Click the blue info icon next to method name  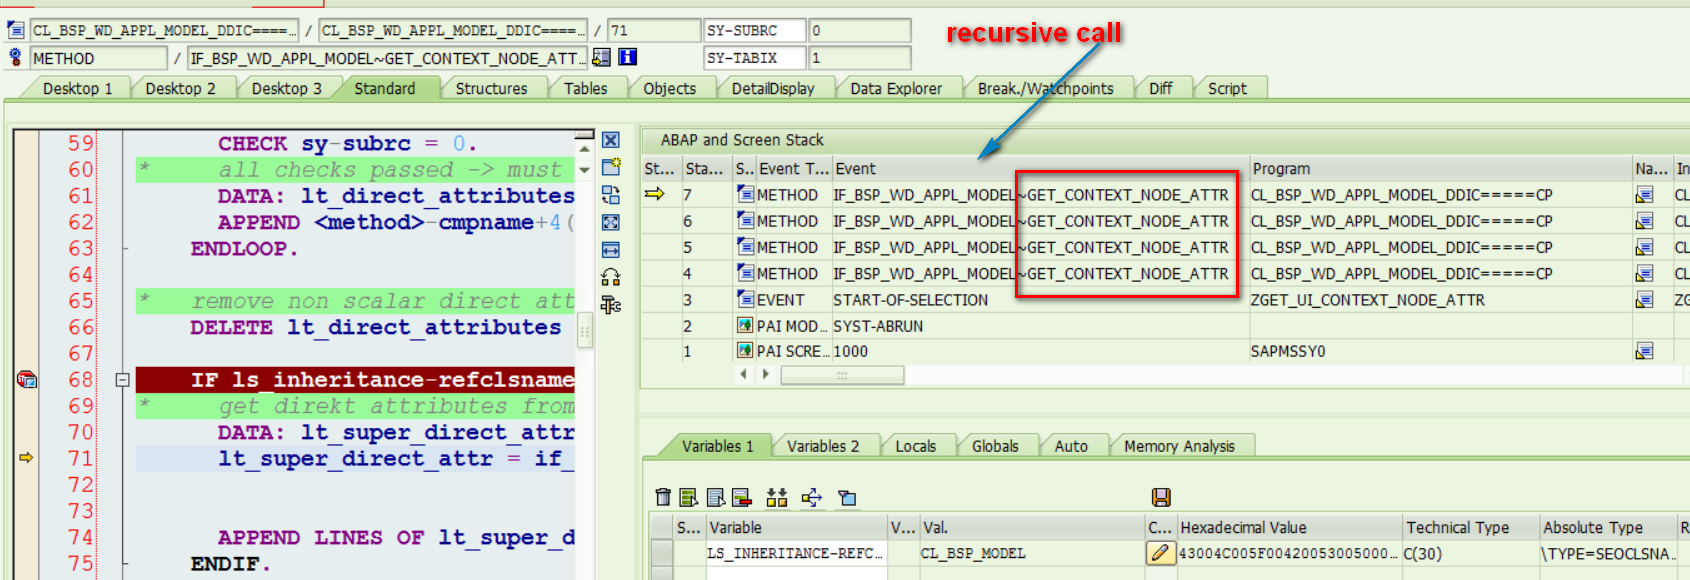pos(628,57)
